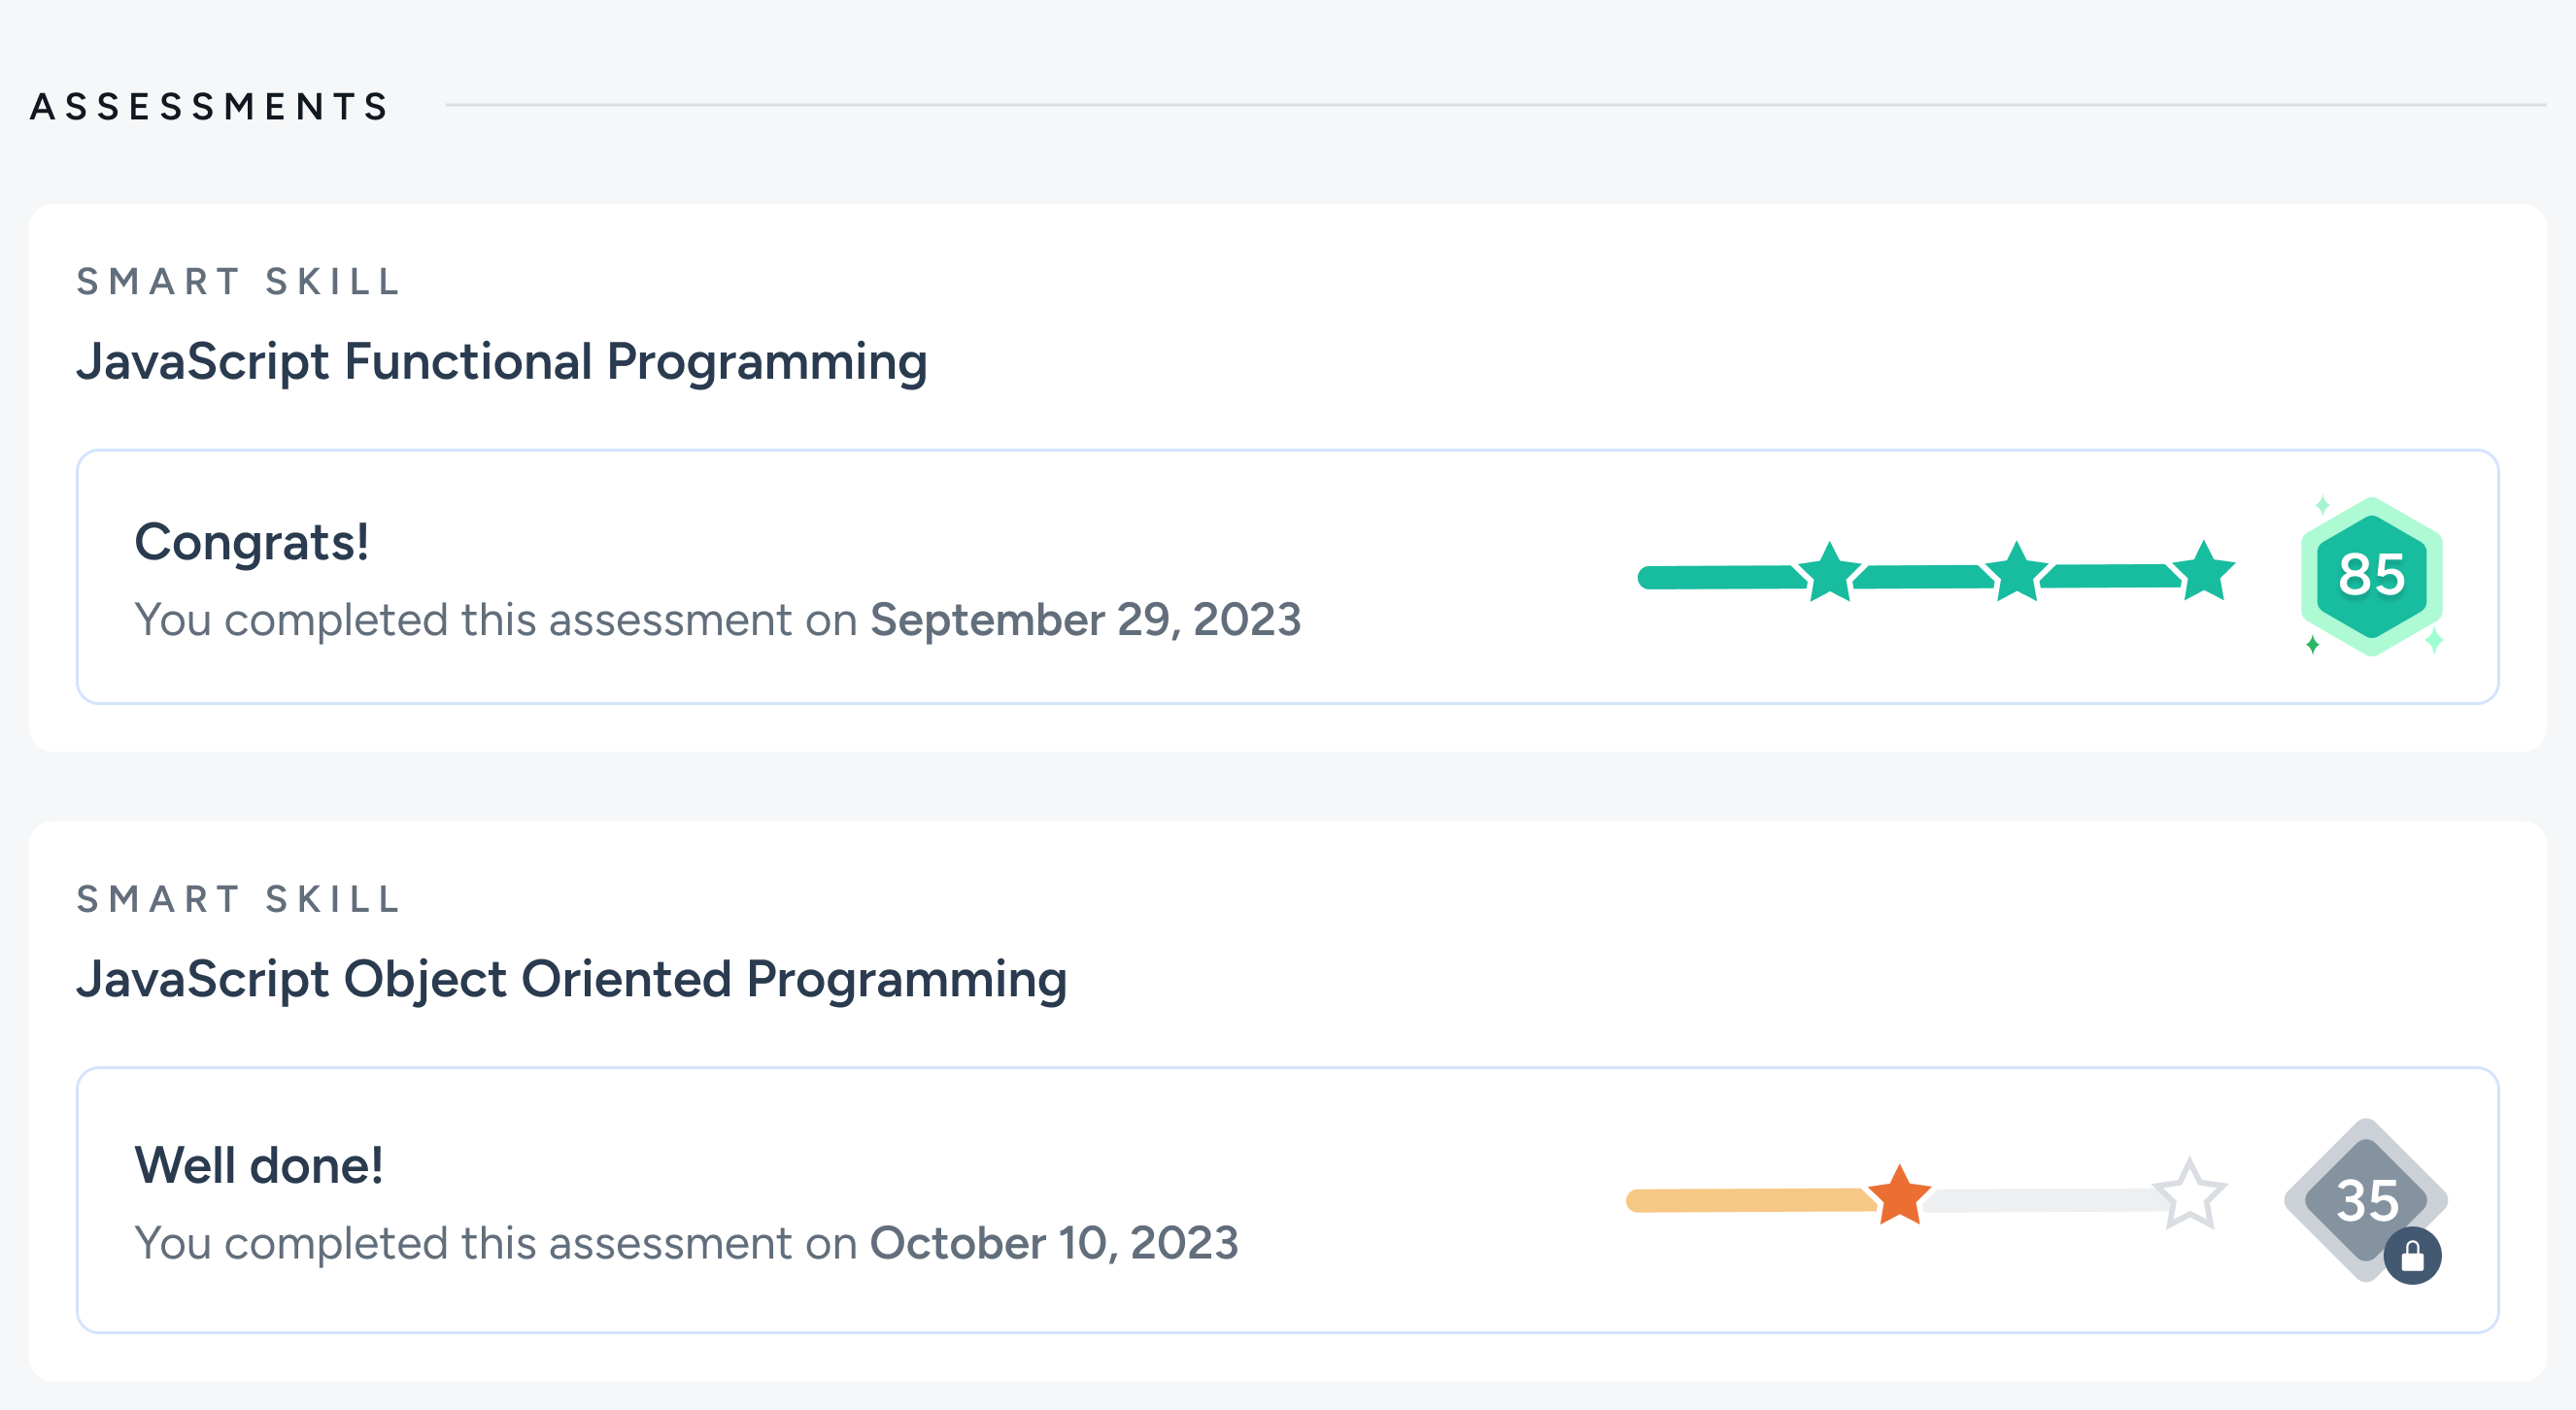Screen dimensions: 2576x1410
Task: Click the October 10, 2023 completion date
Action: pyautogui.click(x=1054, y=1243)
